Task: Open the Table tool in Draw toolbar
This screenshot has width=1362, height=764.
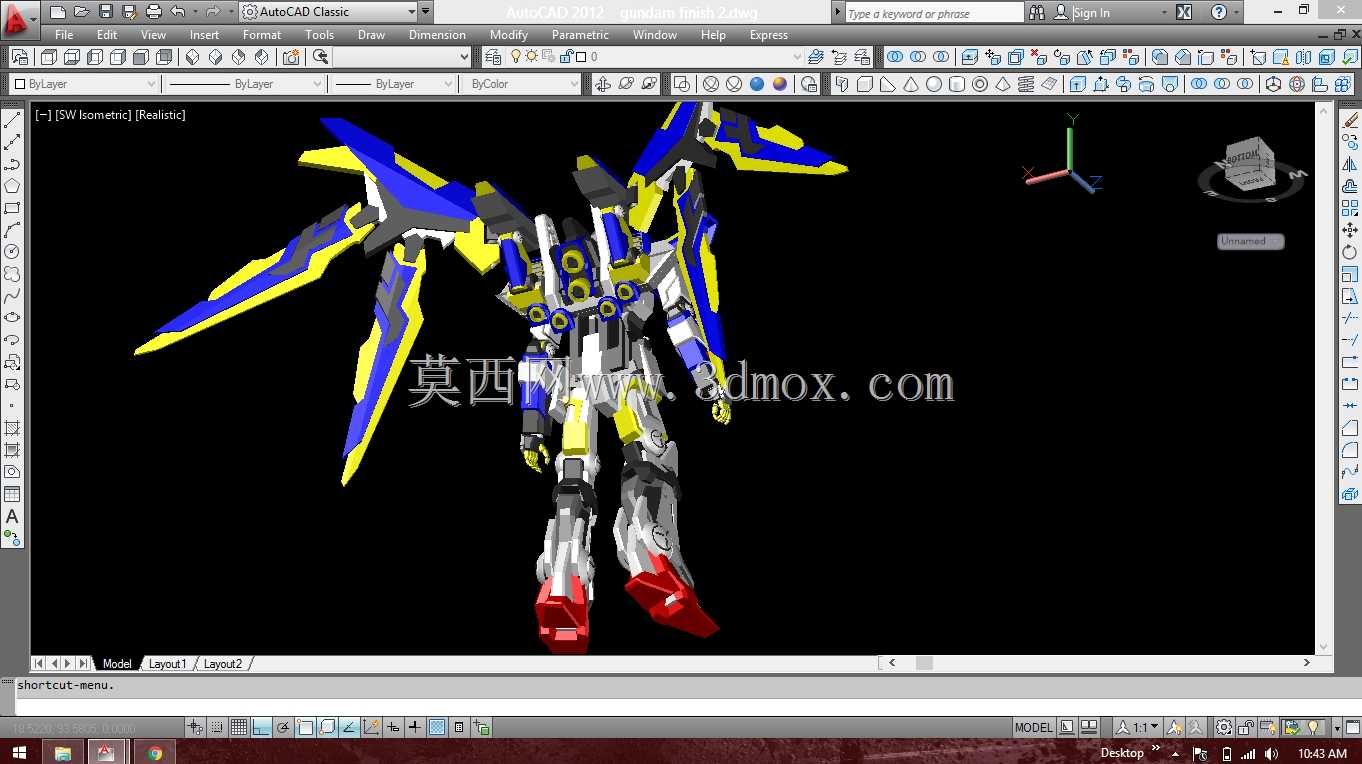Action: pyautogui.click(x=12, y=494)
